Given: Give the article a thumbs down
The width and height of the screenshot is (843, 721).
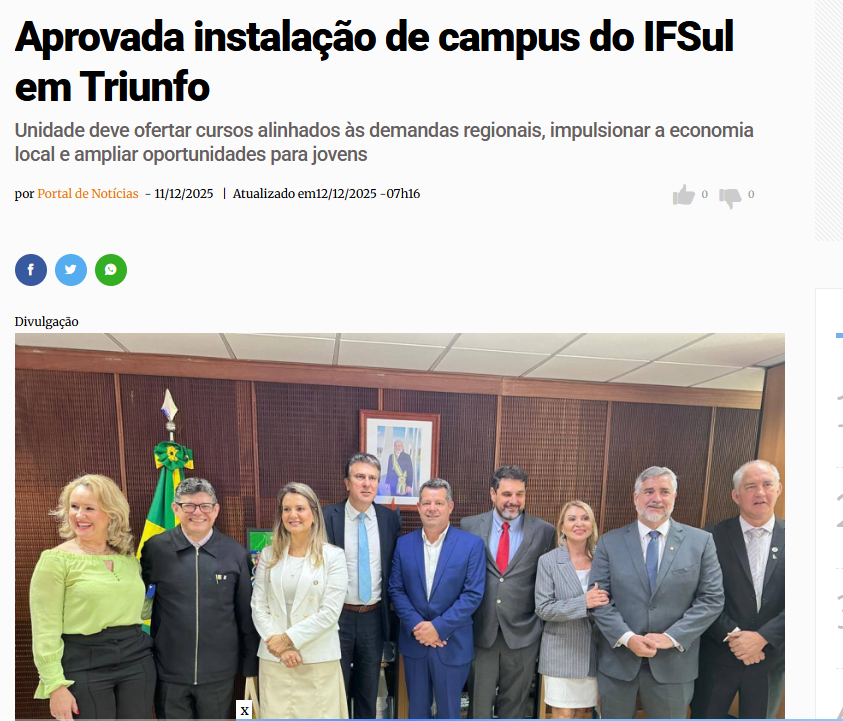Looking at the screenshot, I should click(730, 197).
